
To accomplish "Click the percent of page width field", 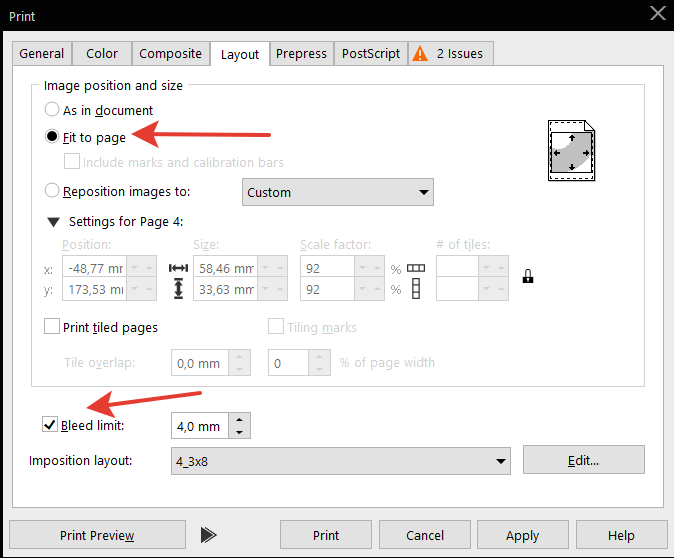I will pyautogui.click(x=288, y=363).
